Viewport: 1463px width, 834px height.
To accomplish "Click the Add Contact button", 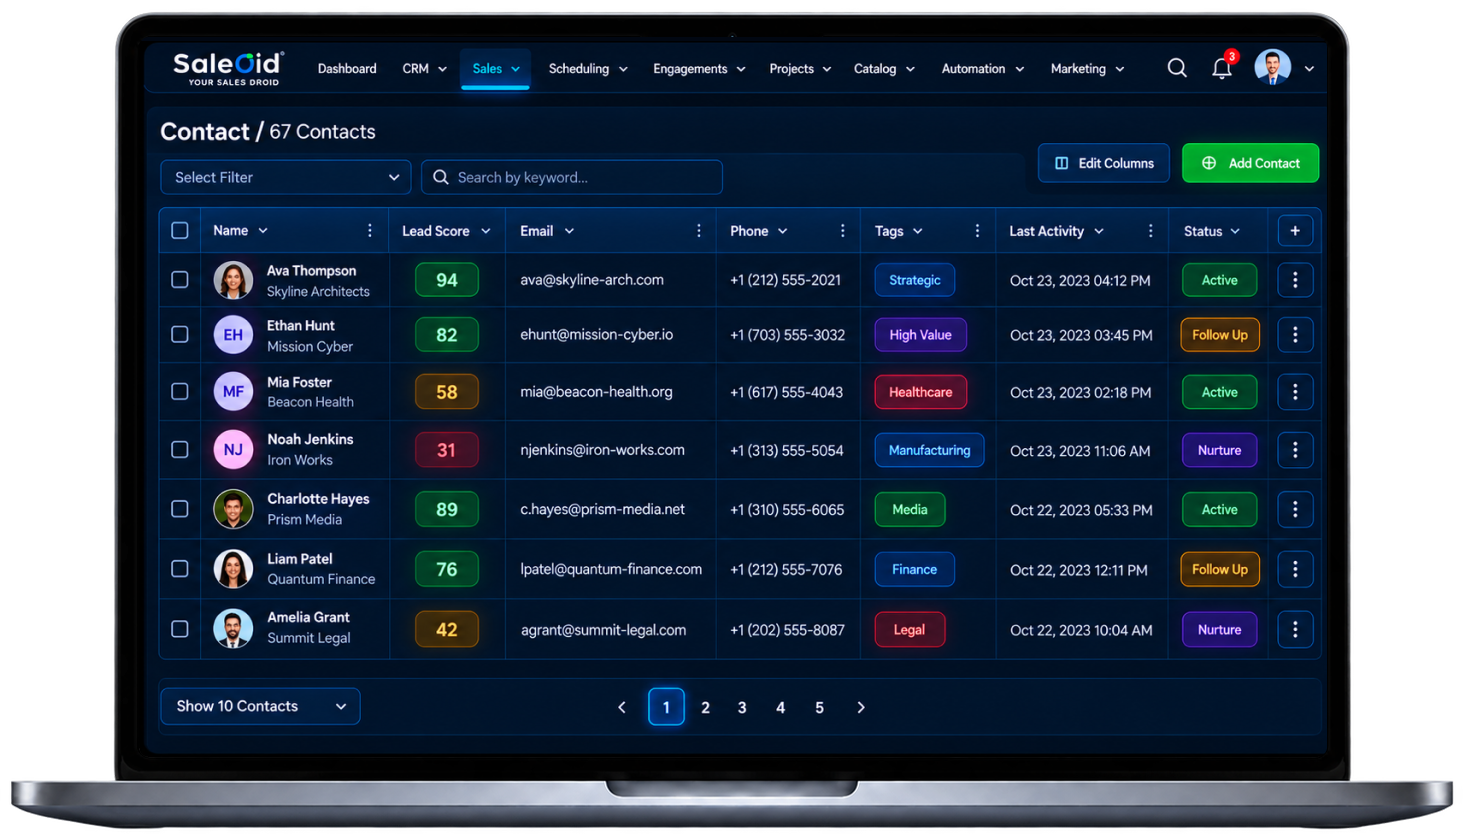I will pyautogui.click(x=1250, y=163).
